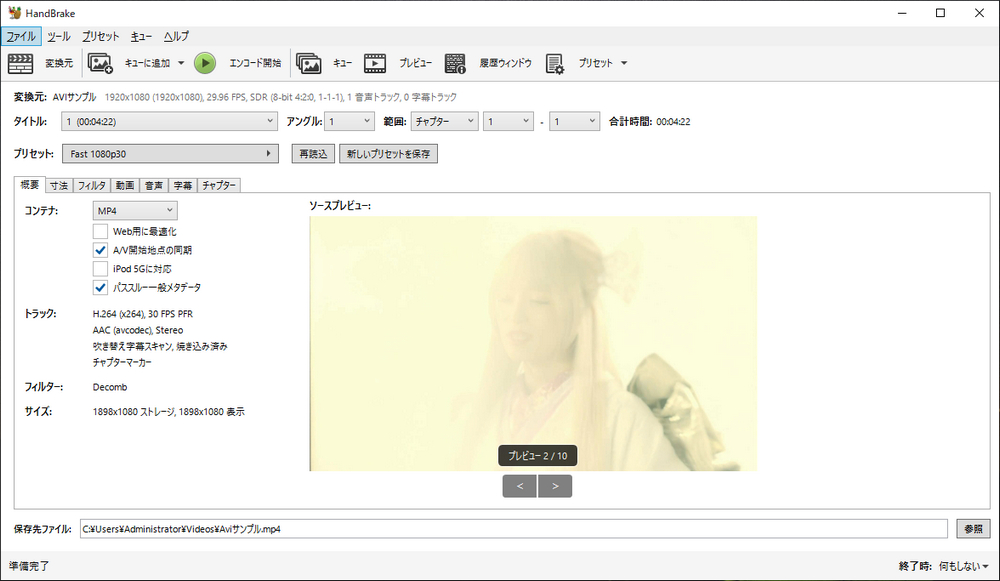Open the 履歴ウィンドウ activity log icon
Viewport: 1000px width, 581px height.
tap(455, 63)
